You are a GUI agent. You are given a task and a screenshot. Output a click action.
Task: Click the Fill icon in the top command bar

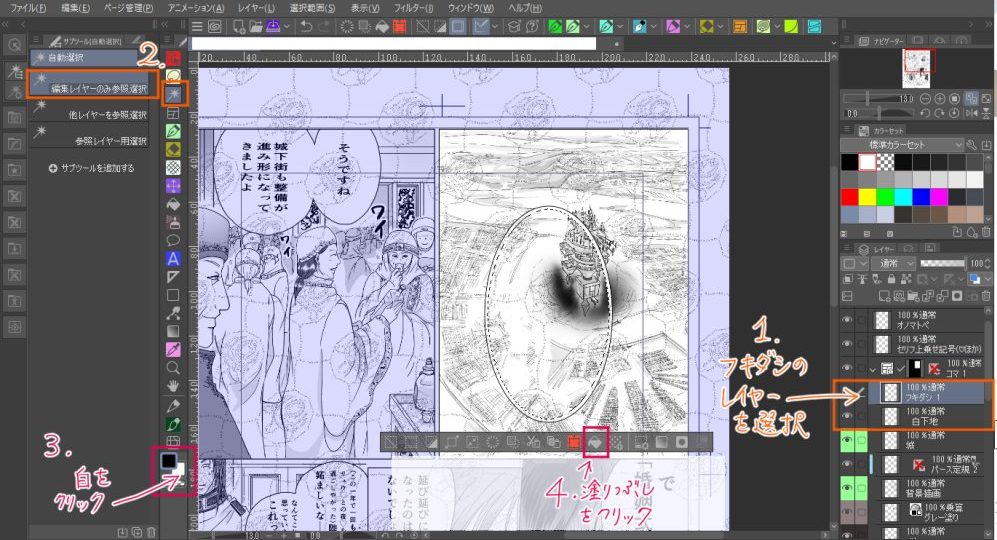382,27
